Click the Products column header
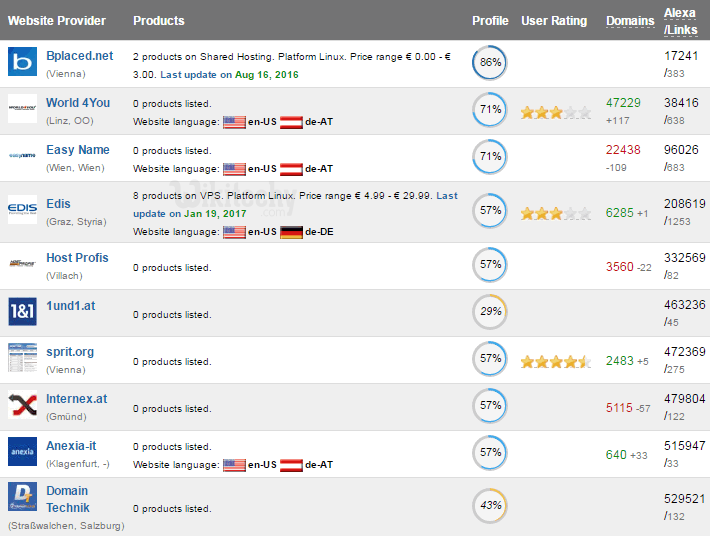This screenshot has height=536, width=710. 159,21
